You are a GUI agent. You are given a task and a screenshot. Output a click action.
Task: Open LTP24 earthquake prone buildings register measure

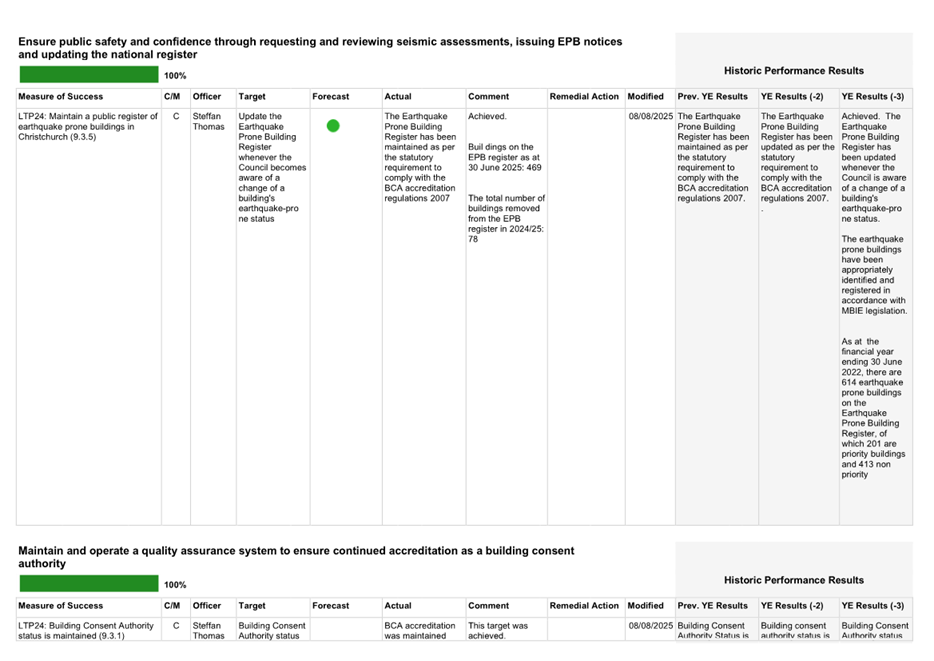(88, 126)
